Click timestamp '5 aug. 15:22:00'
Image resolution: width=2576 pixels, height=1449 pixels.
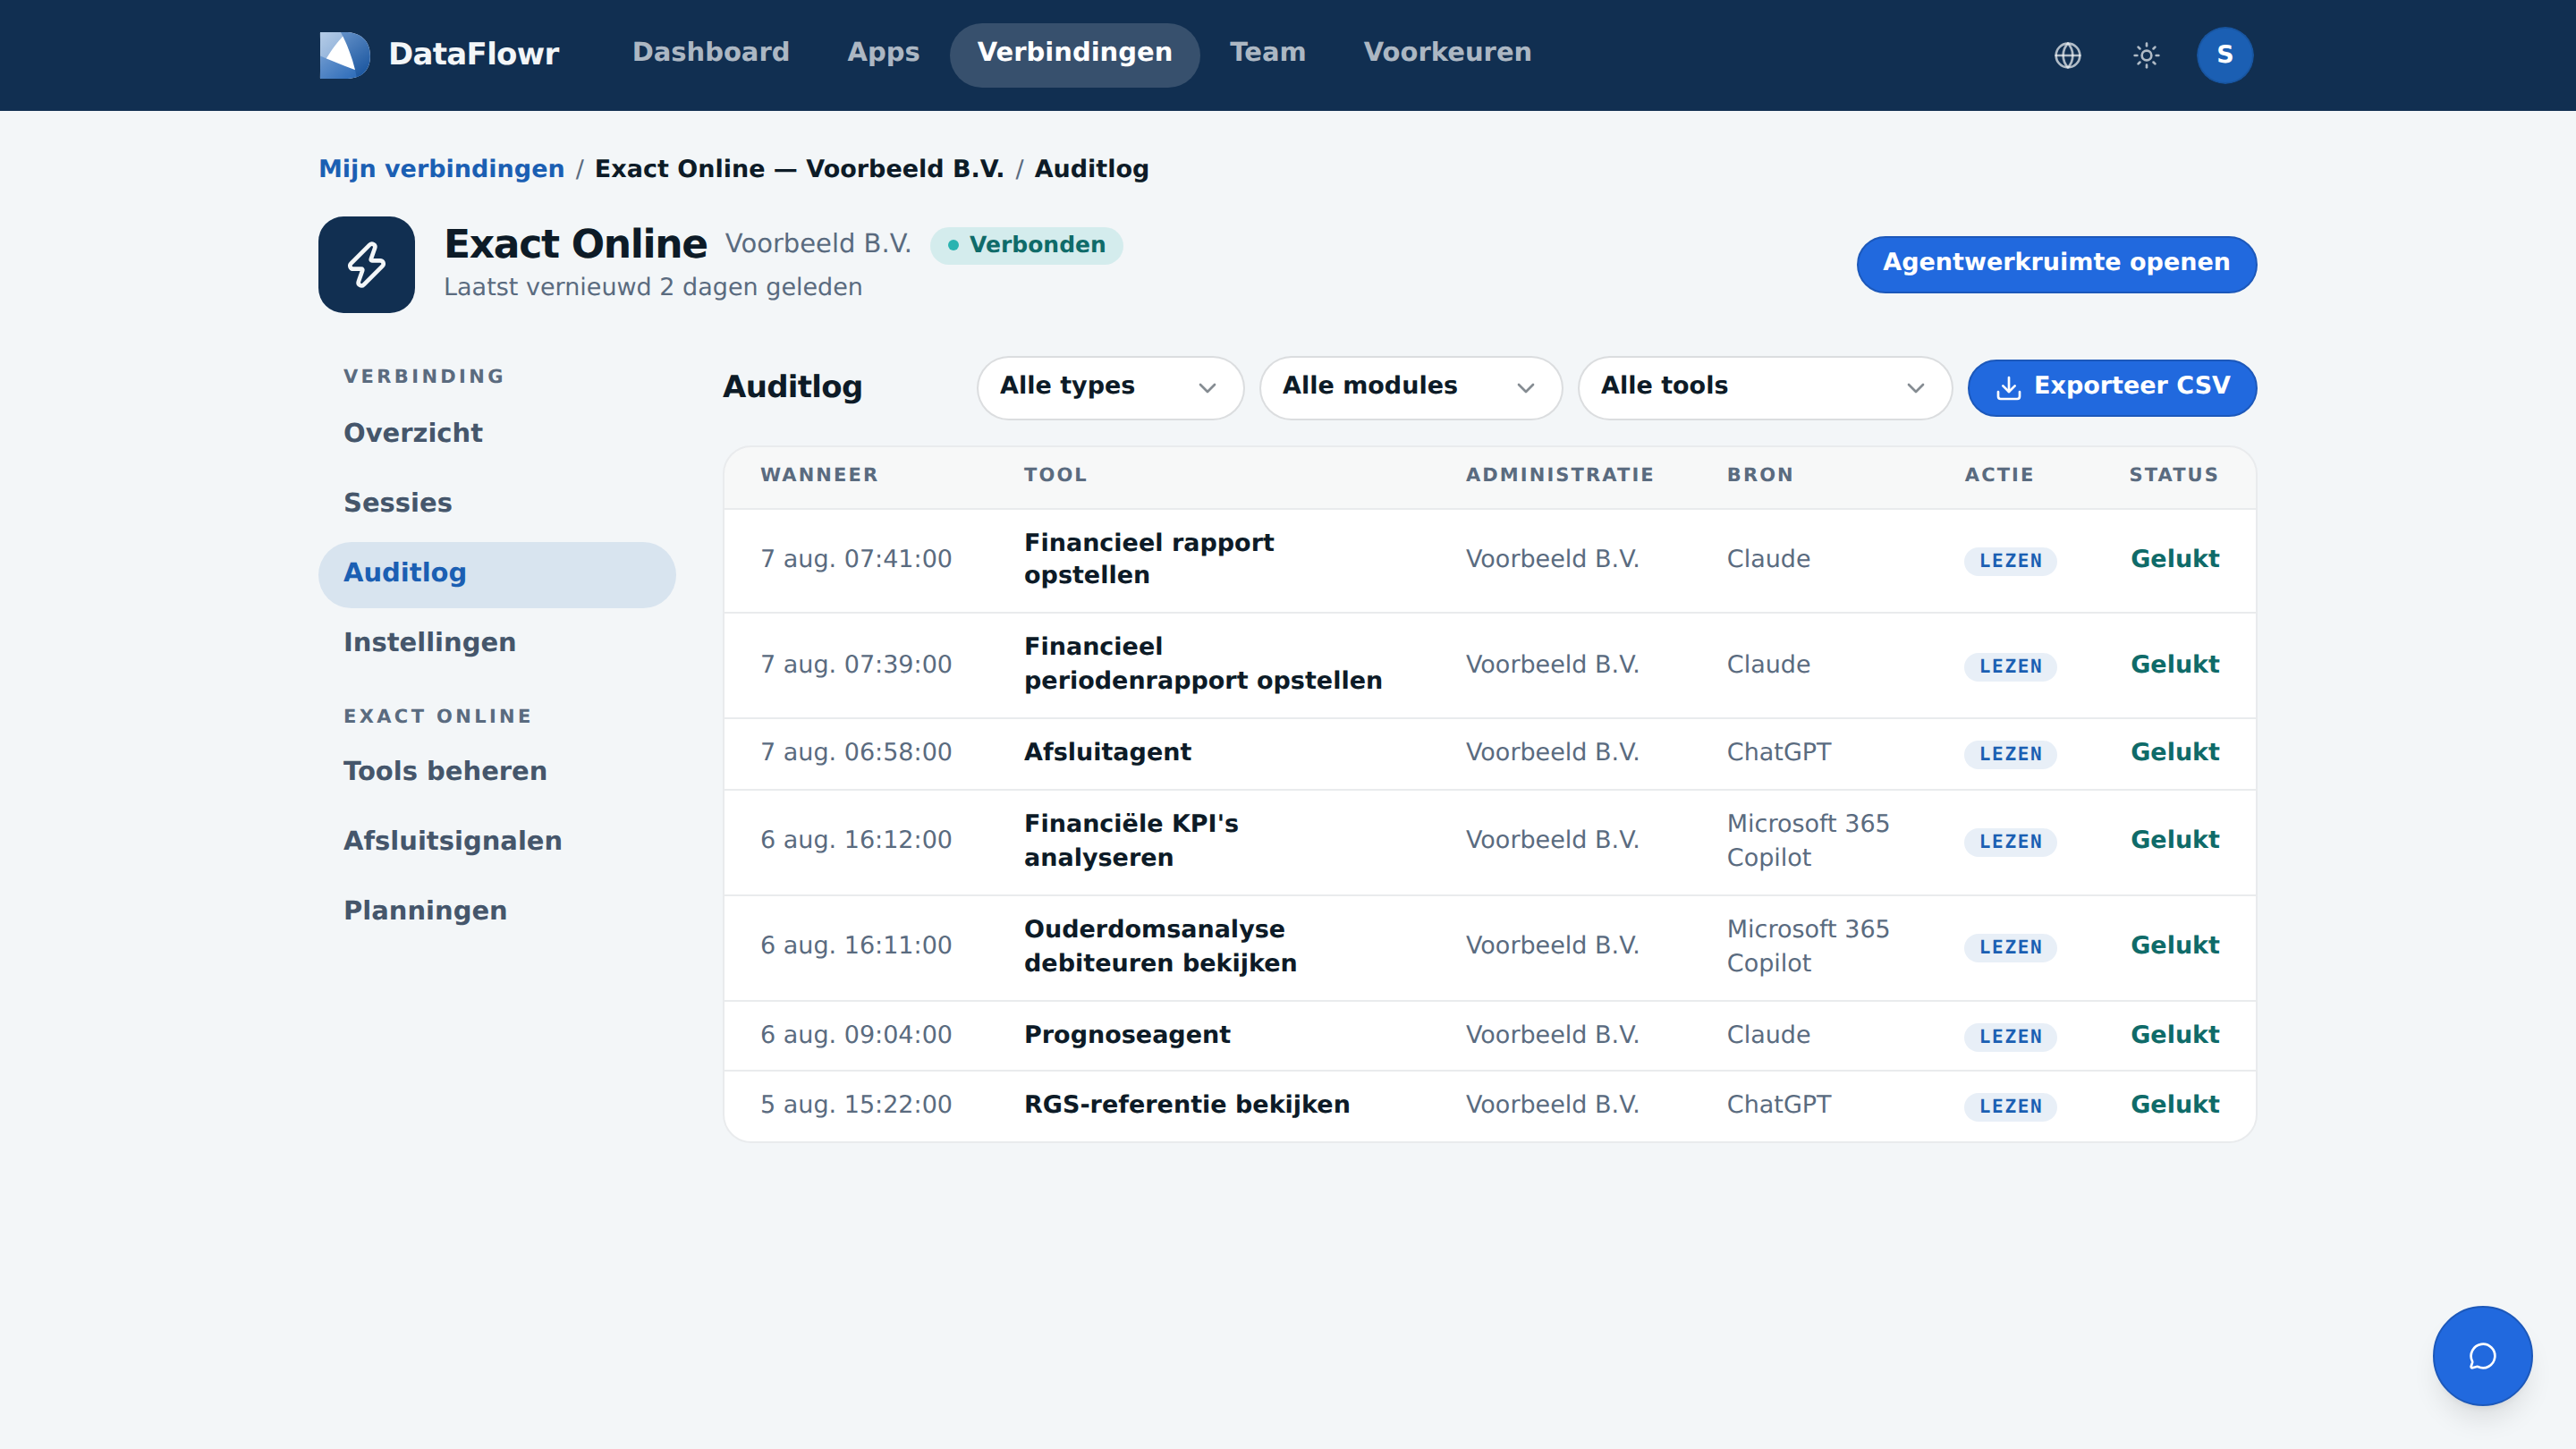(x=856, y=1105)
